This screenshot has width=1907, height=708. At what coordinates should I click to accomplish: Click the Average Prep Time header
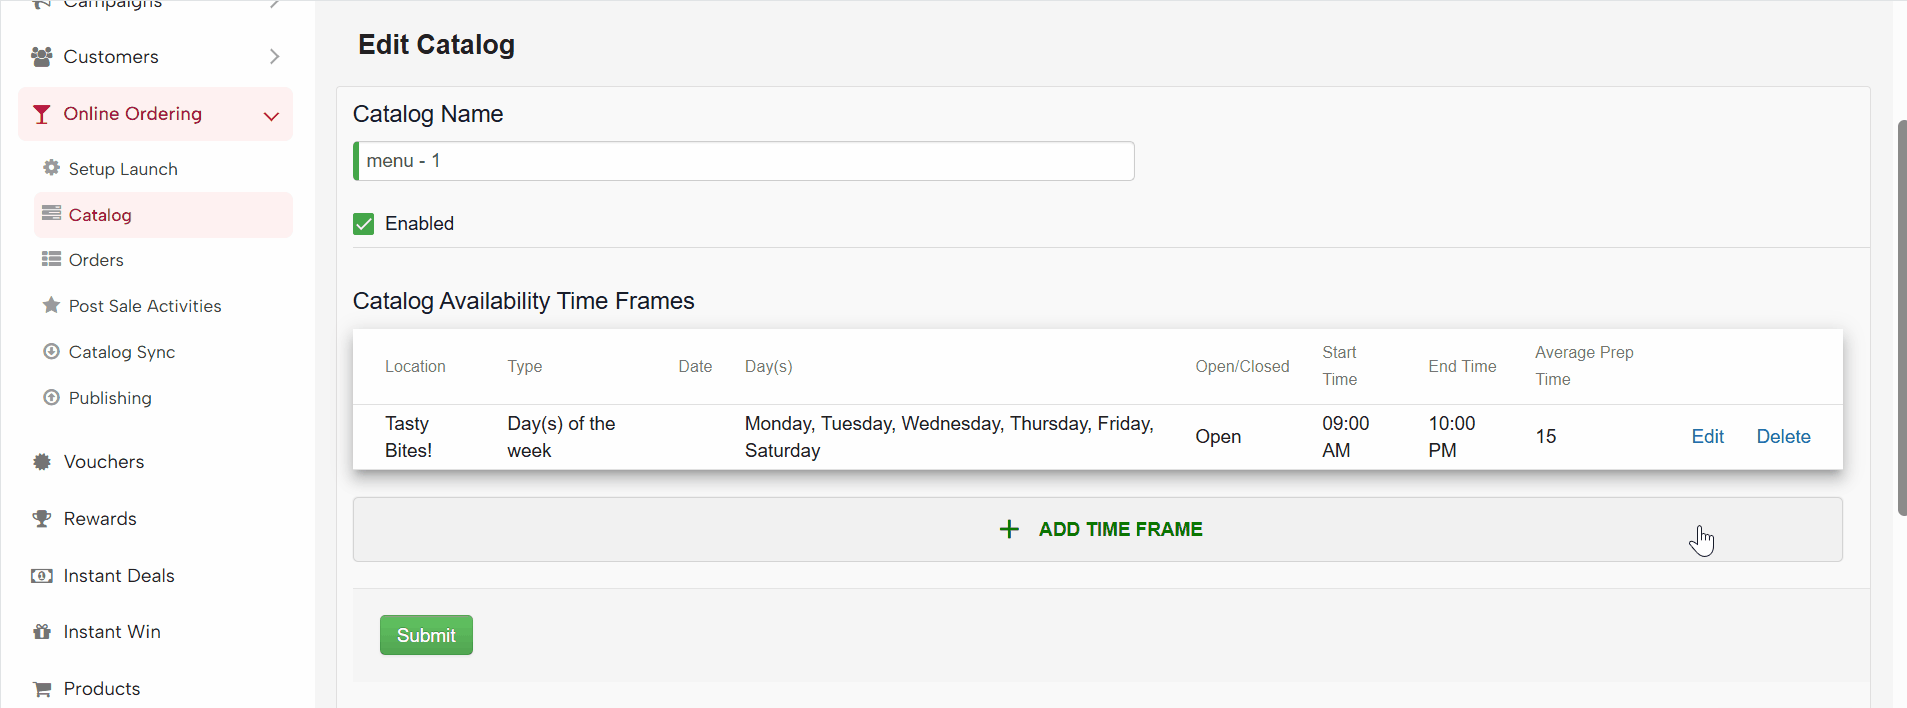1584,366
